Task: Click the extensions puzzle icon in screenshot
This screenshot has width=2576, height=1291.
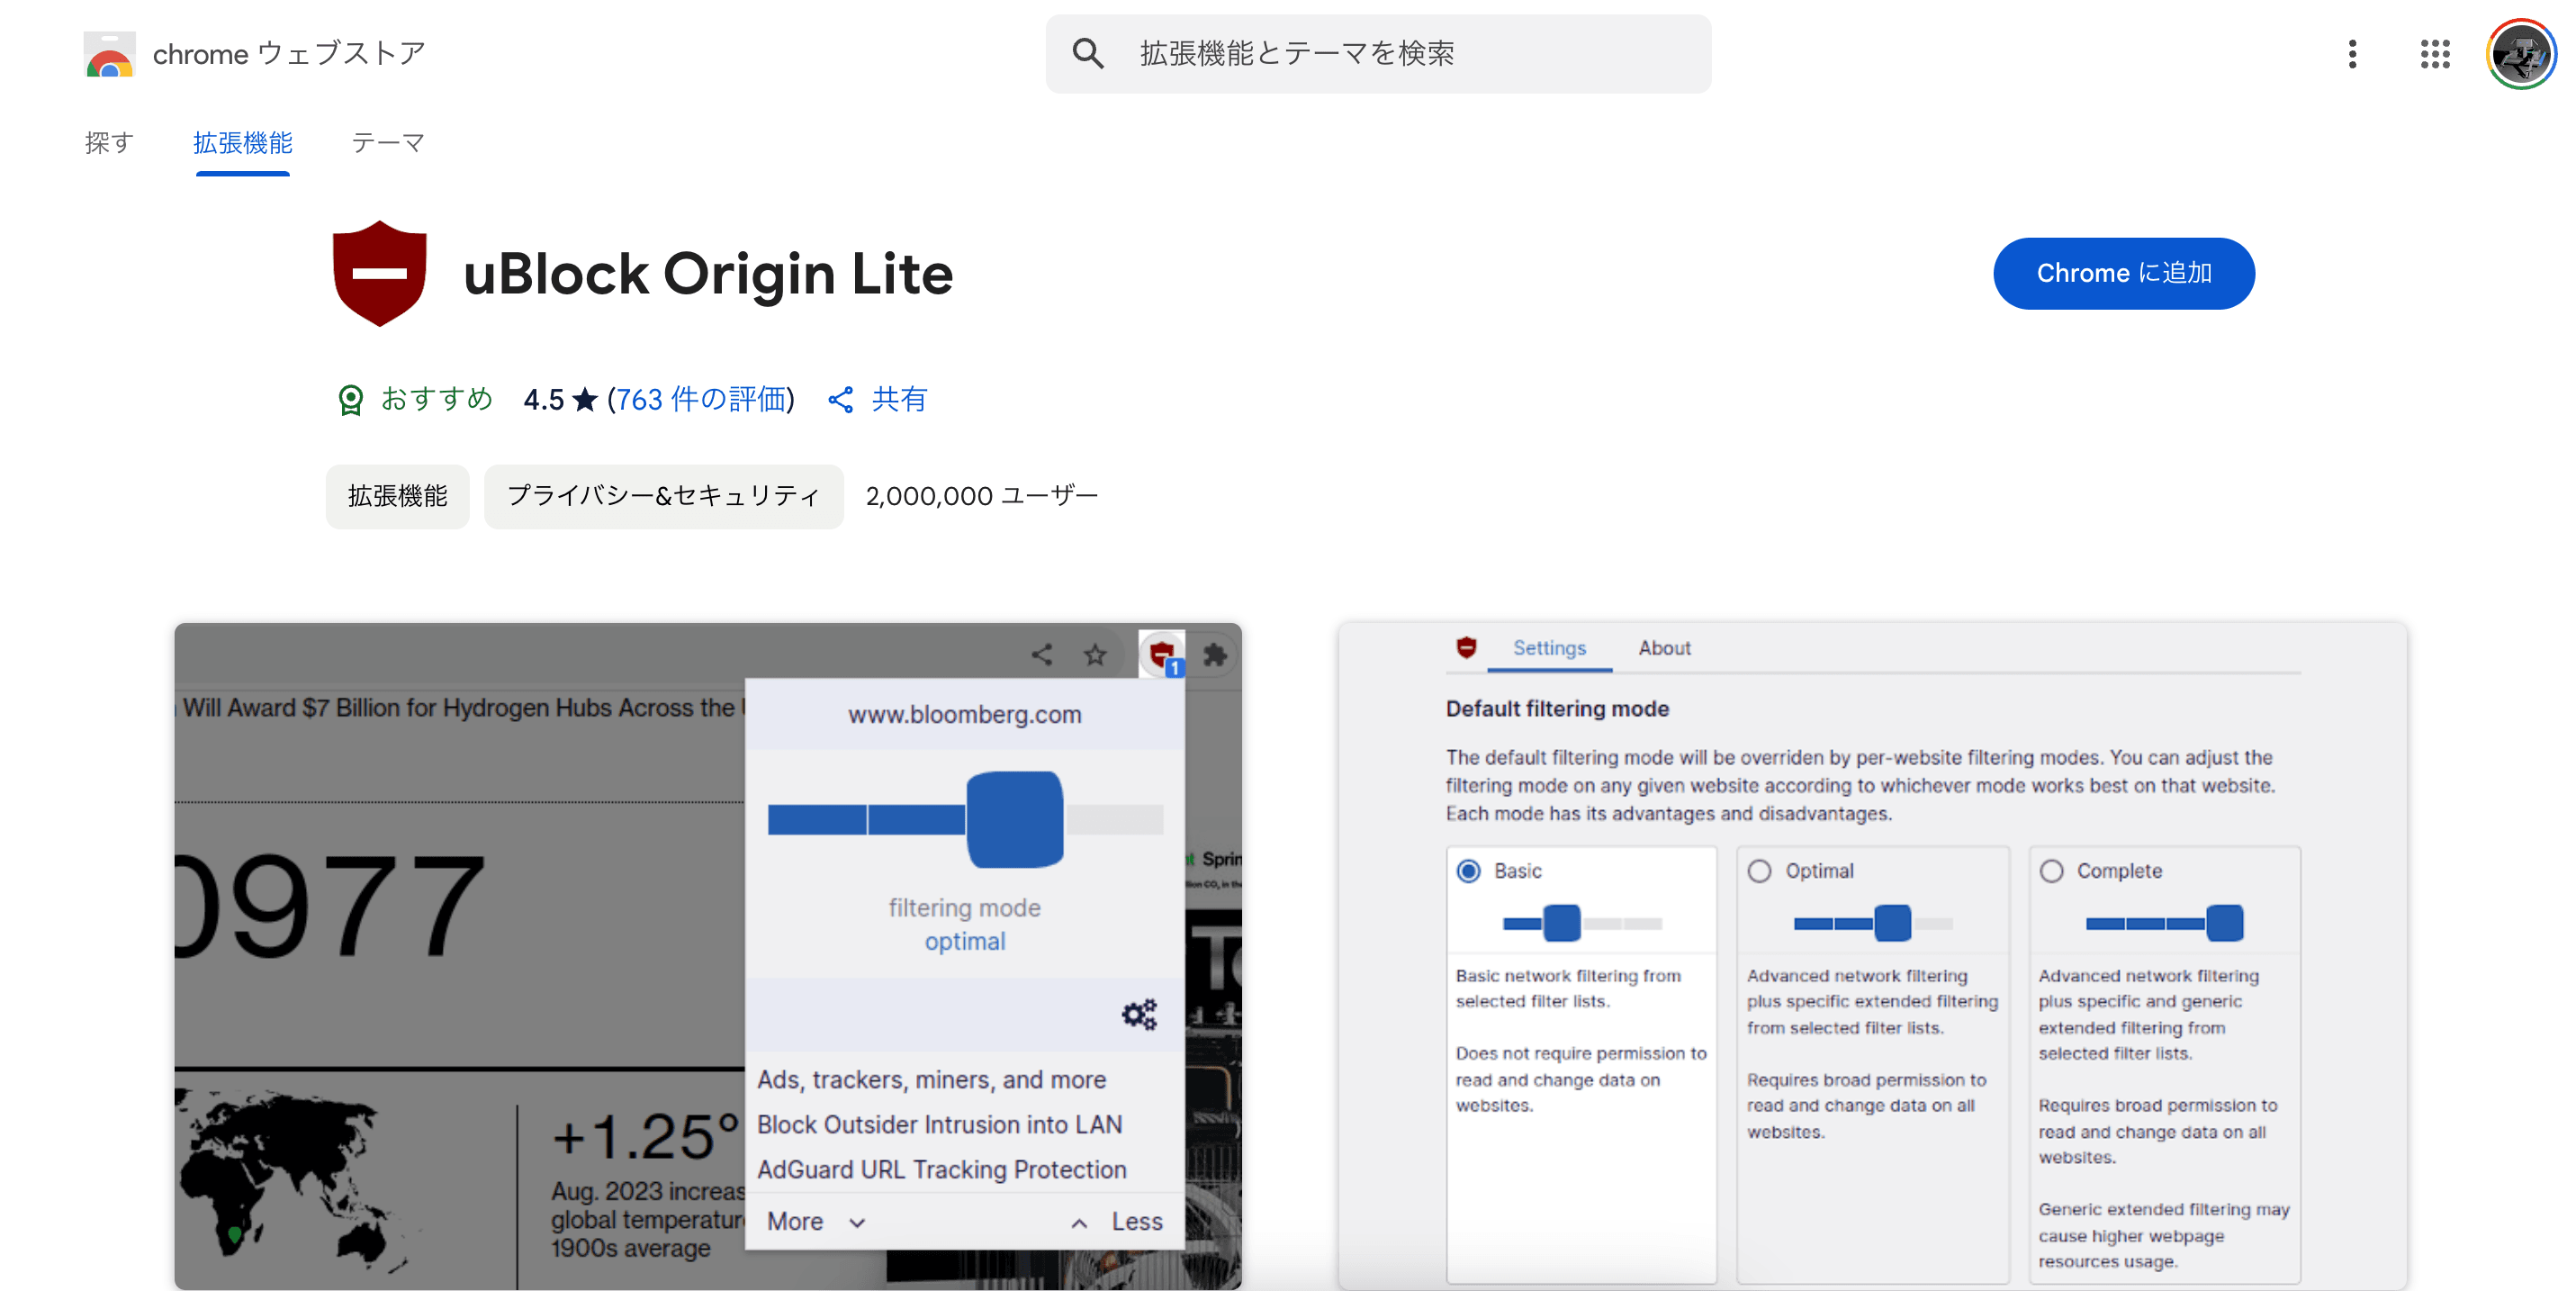Action: [1215, 655]
